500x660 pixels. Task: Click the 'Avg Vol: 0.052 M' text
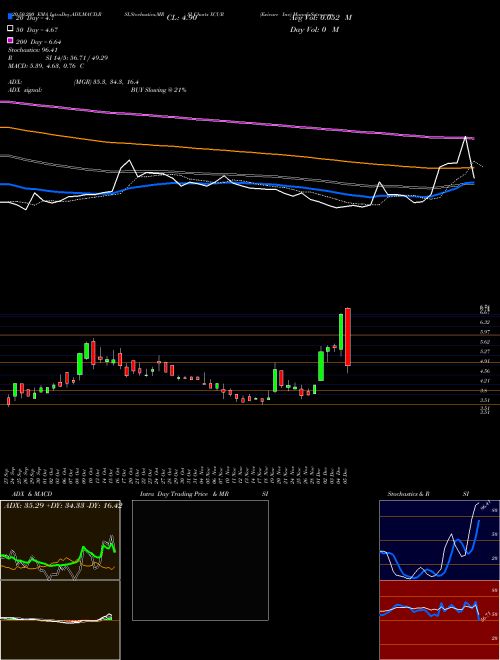tap(320, 18)
